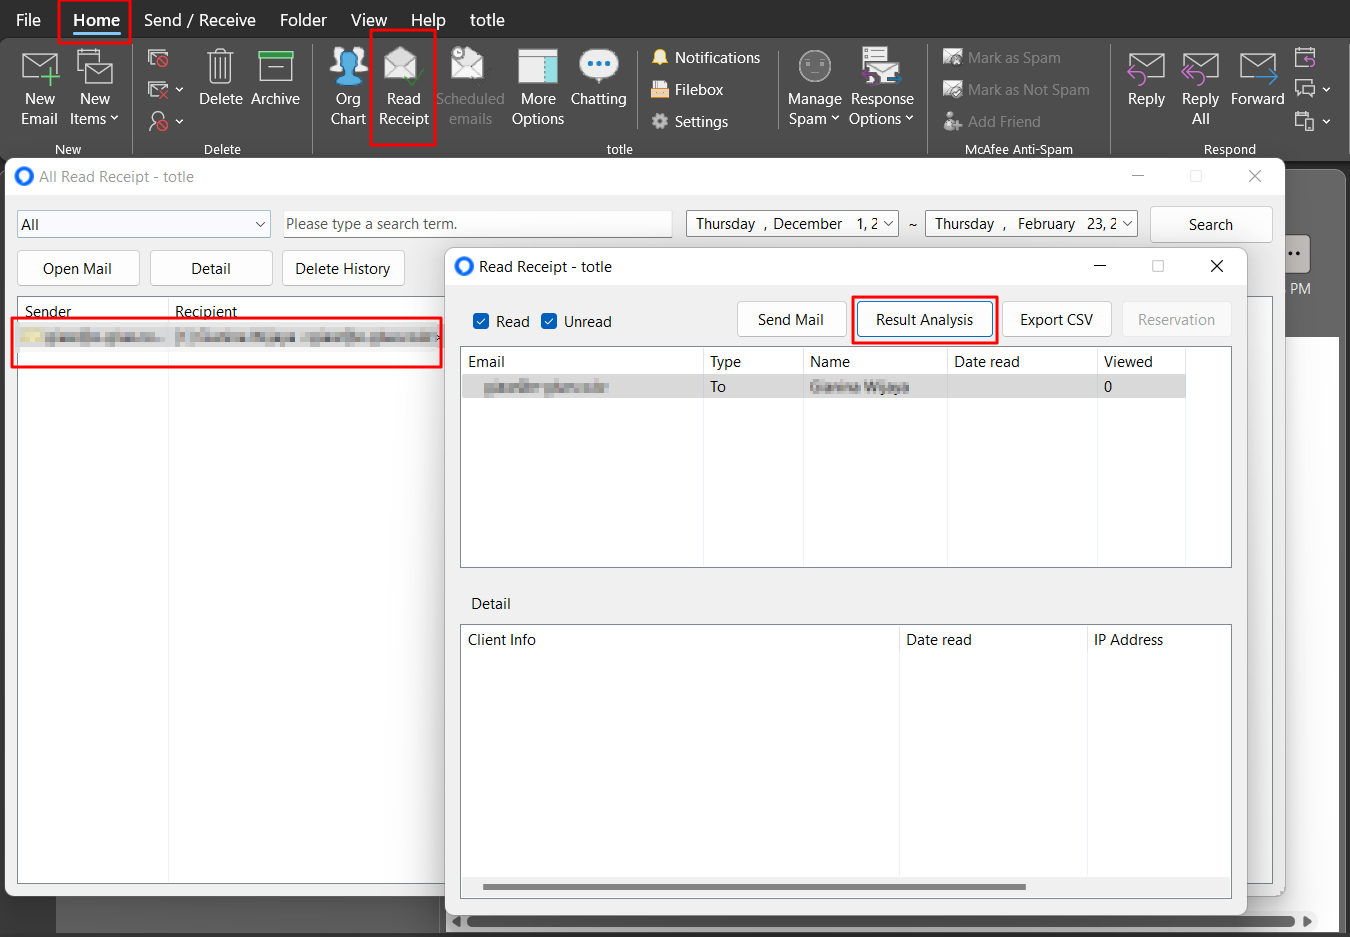Click the Open Mail button
The width and height of the screenshot is (1350, 937).
(77, 269)
